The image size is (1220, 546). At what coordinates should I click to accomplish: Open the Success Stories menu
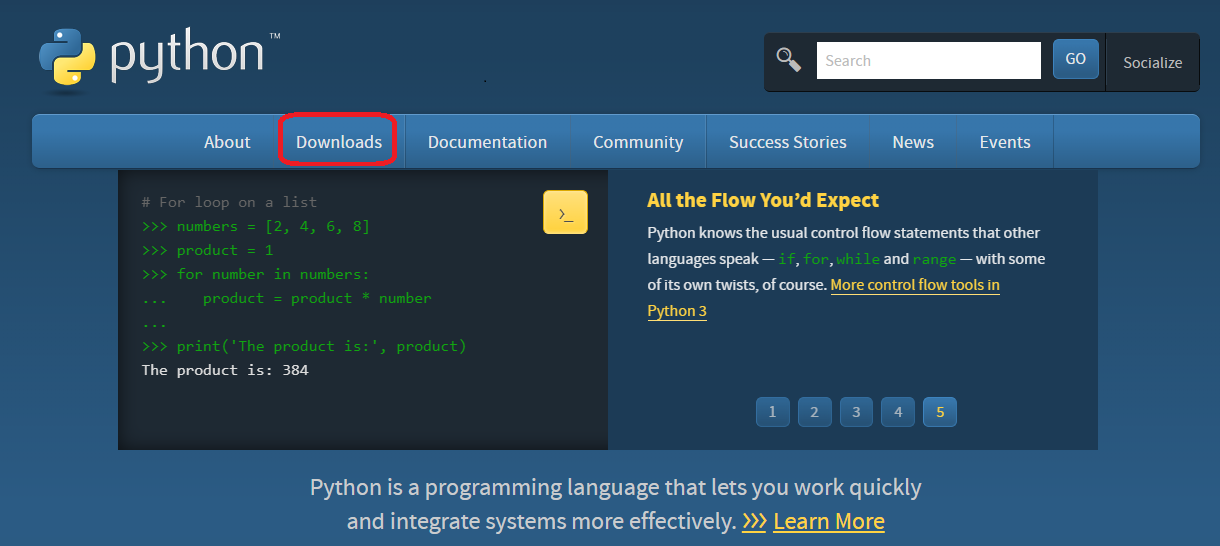coord(788,142)
